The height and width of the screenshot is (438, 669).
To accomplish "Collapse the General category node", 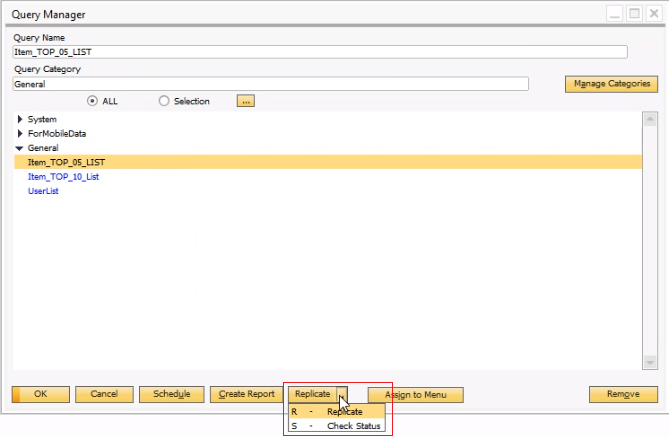I will [20, 148].
